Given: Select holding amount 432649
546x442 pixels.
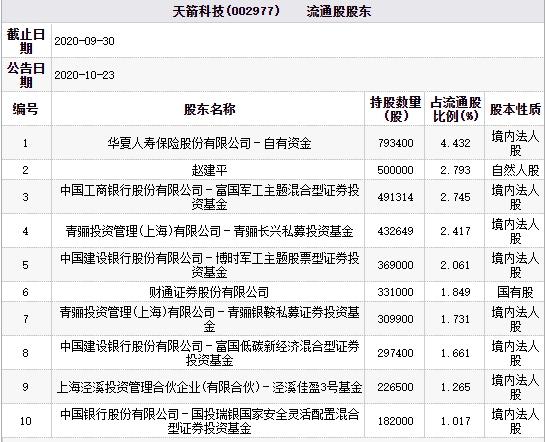Looking at the screenshot, I should click(x=395, y=231).
